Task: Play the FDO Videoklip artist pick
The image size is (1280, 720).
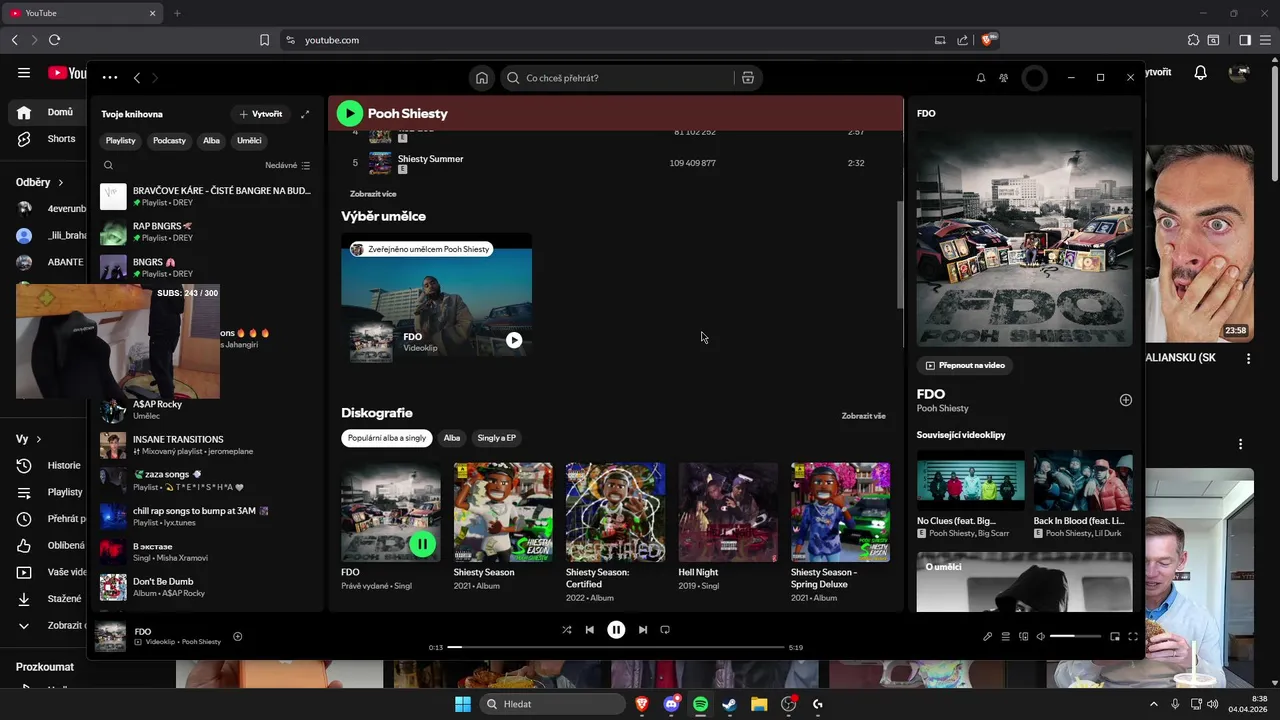Action: point(513,340)
